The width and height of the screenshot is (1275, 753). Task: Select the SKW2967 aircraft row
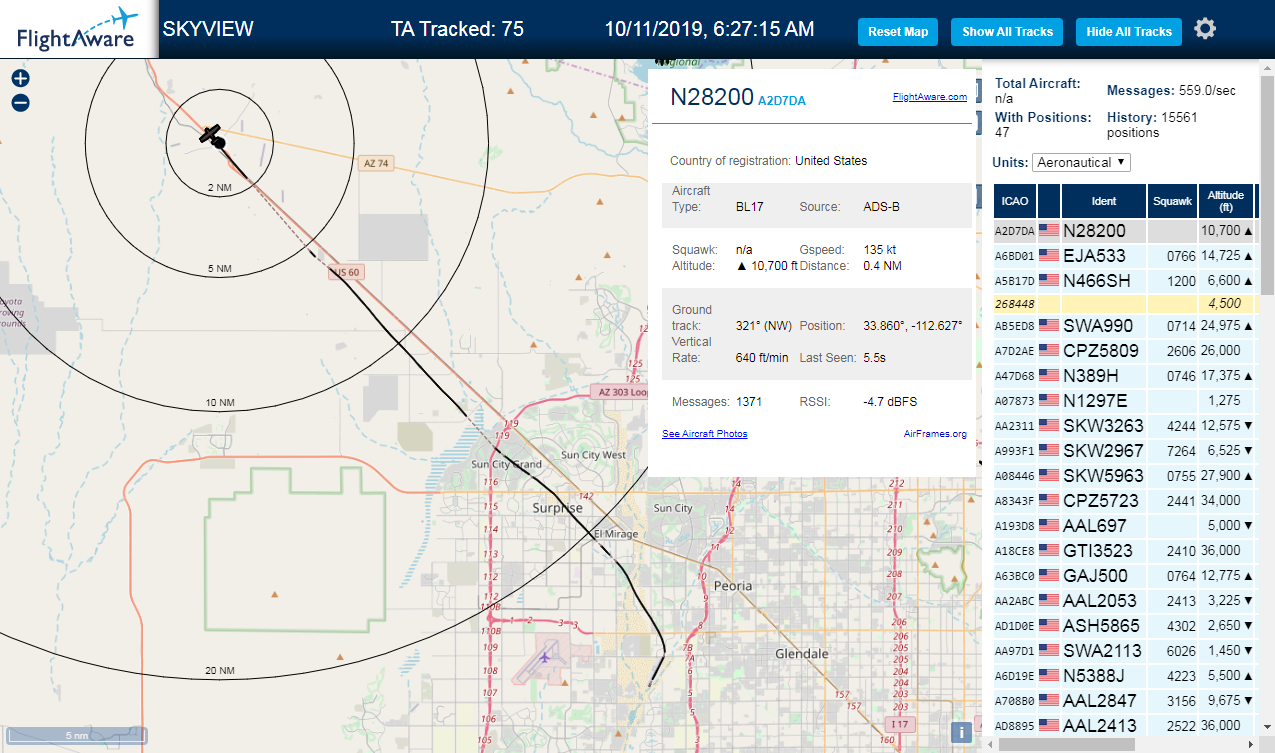point(1124,451)
